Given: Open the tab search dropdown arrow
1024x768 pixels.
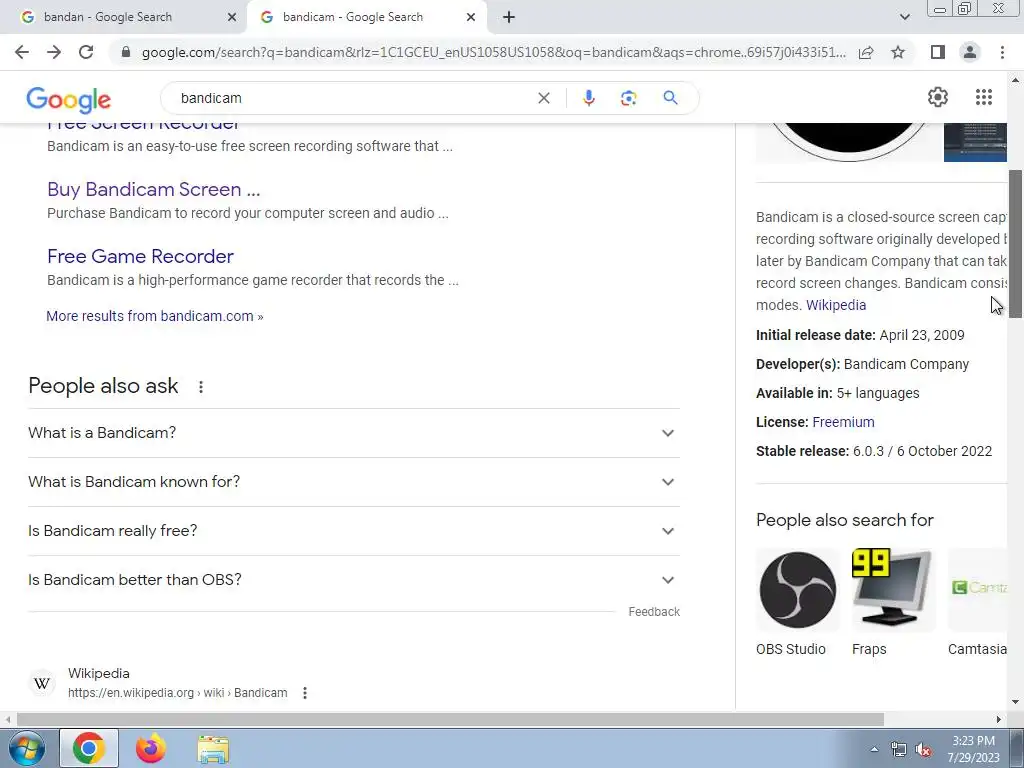Looking at the screenshot, I should click(x=904, y=18).
